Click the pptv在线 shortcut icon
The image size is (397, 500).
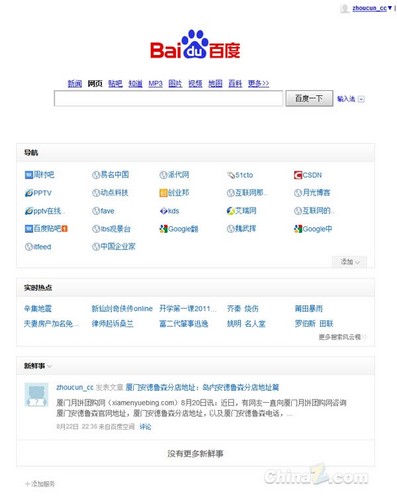[x=29, y=211]
